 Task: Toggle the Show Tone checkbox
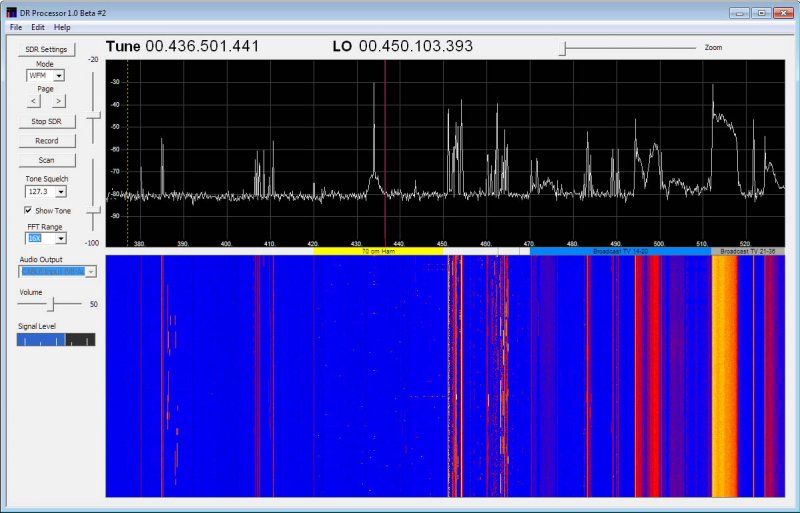(28, 210)
